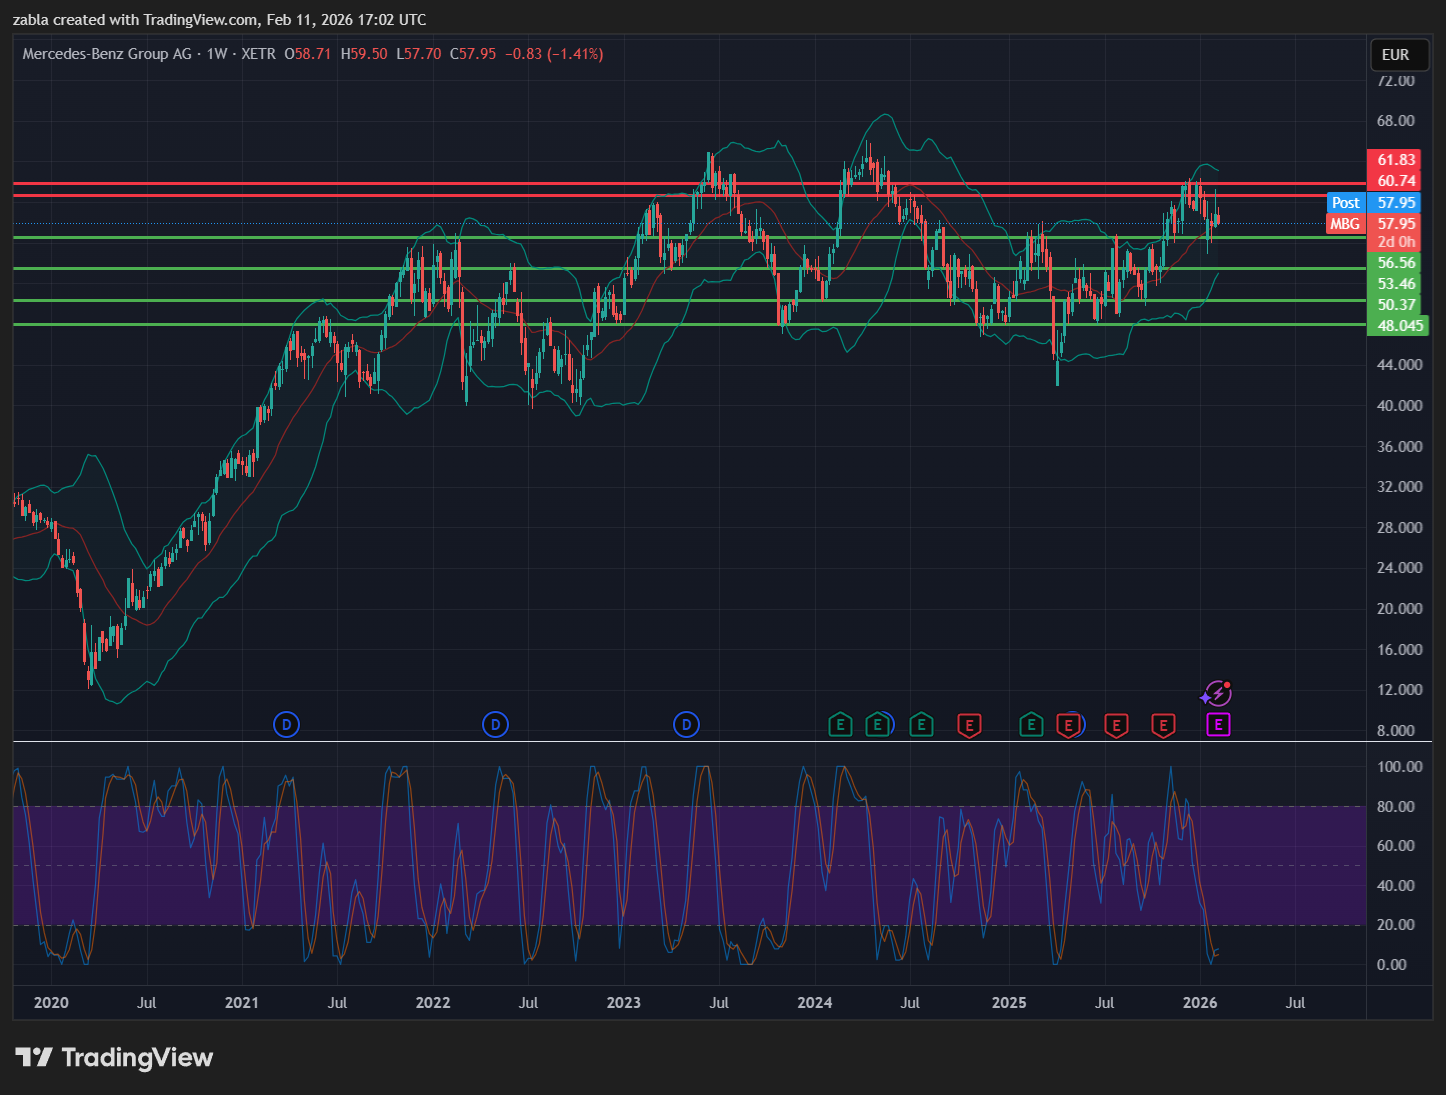Viewport: 1446px width, 1095px height.
Task: Click the dividend D marker near 2022
Action: 495,725
